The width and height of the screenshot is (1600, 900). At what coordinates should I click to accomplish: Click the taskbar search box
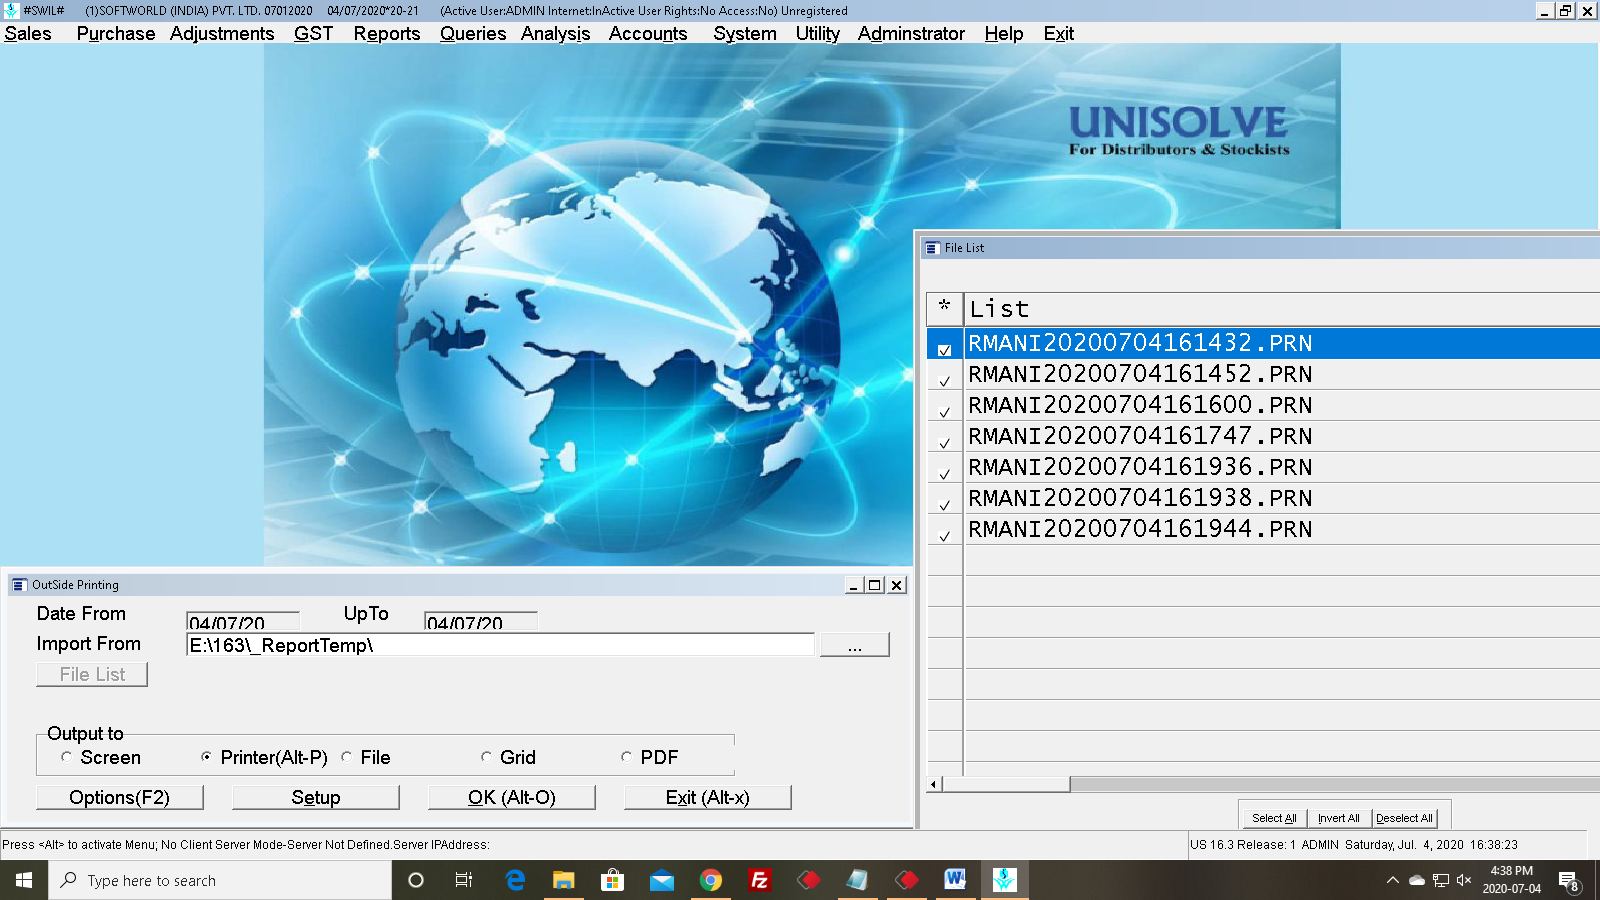pyautogui.click(x=220, y=880)
